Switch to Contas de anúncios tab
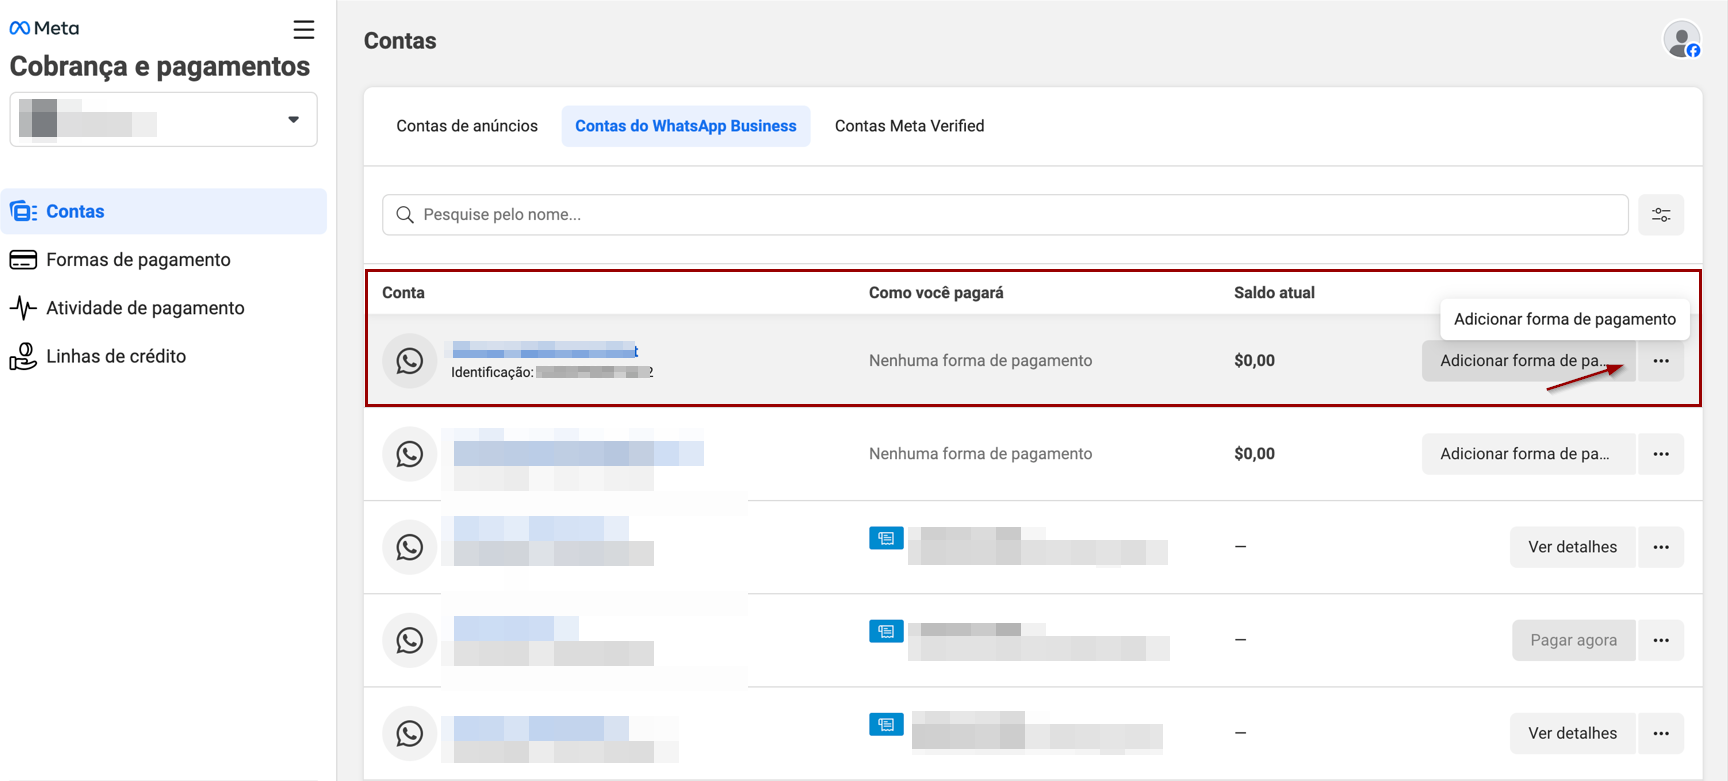 coord(467,126)
